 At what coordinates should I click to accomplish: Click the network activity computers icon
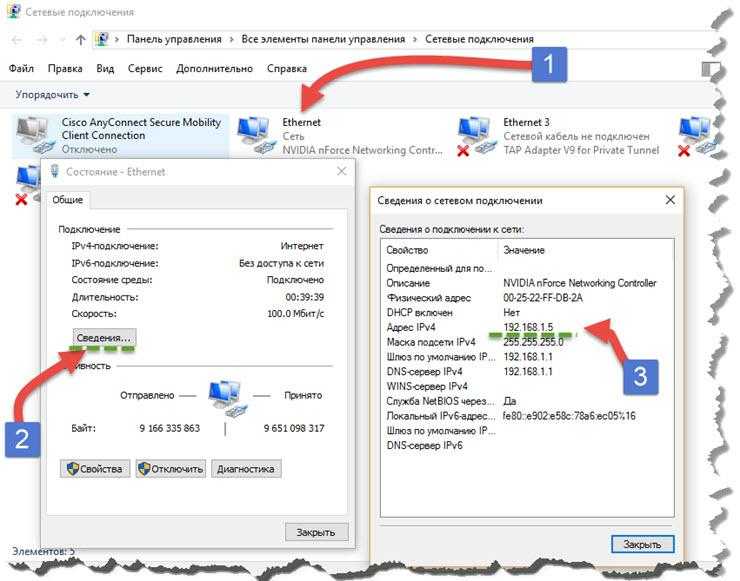227,399
